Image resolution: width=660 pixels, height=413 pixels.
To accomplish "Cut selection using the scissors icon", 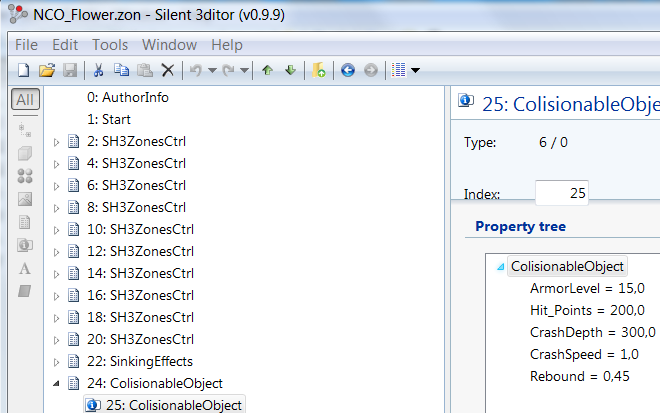I will point(98,70).
